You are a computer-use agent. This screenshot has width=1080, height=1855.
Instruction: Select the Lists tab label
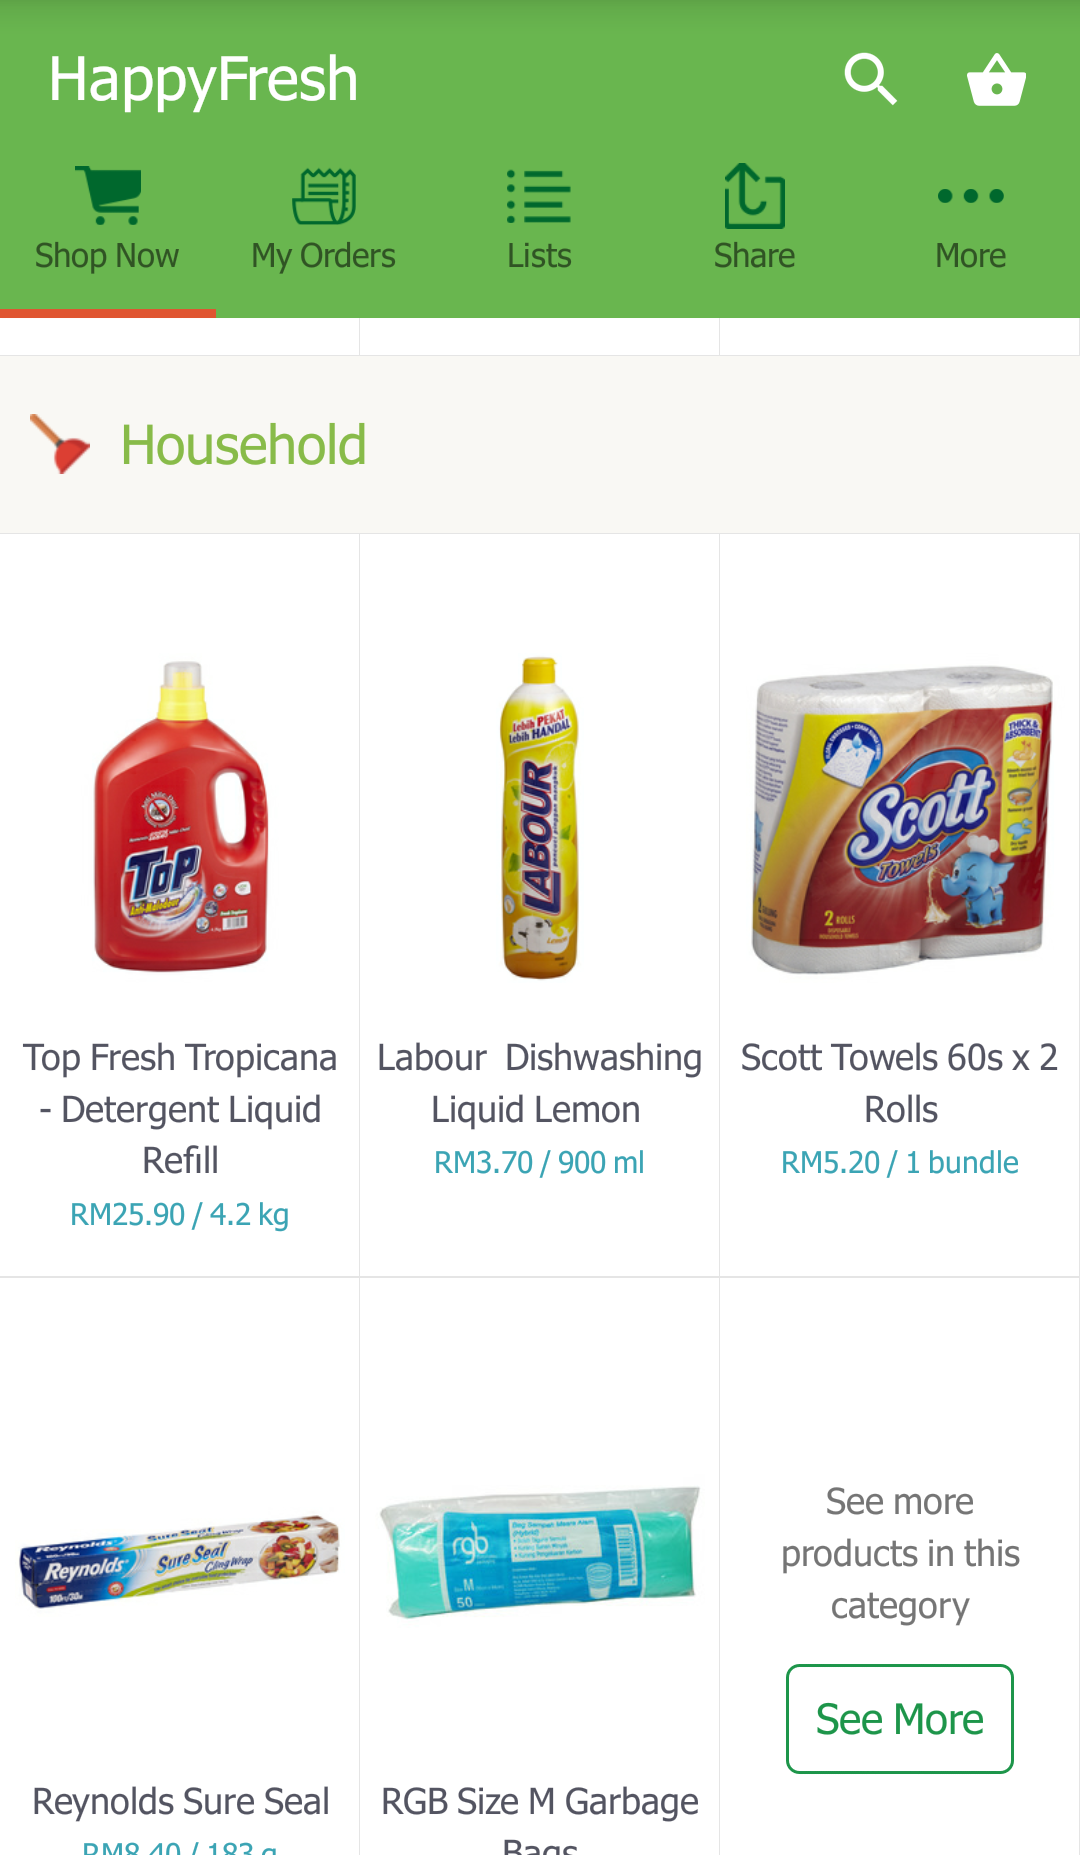point(539,256)
